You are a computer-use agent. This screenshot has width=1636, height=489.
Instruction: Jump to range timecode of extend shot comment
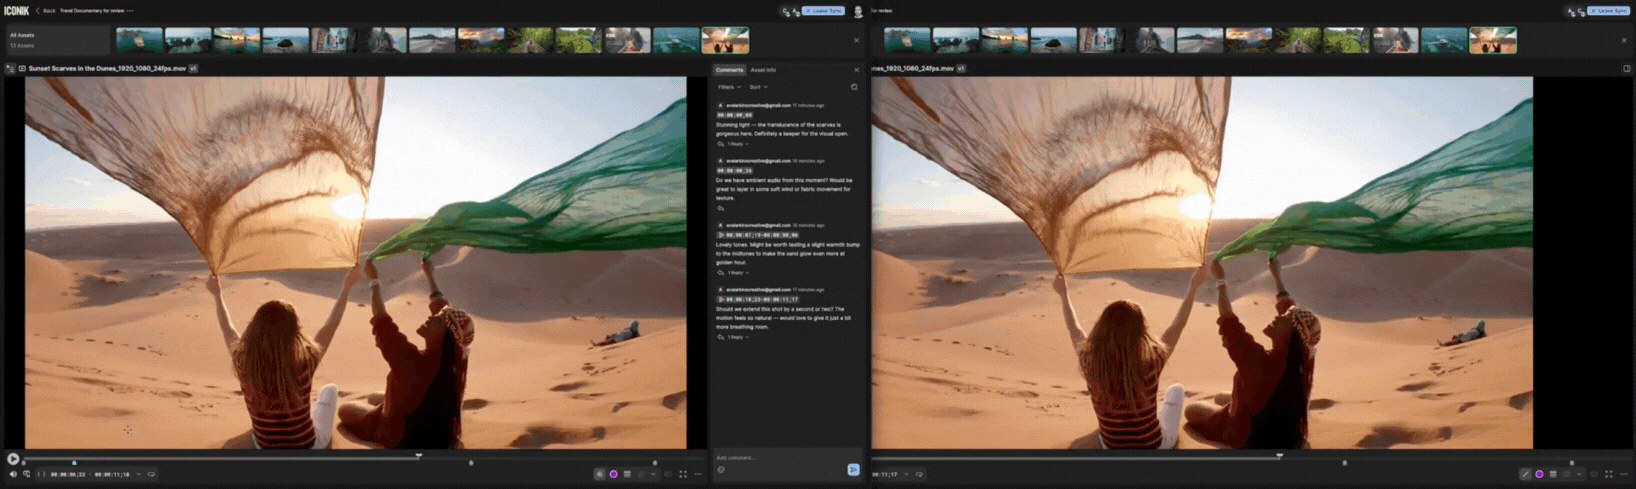pos(757,299)
